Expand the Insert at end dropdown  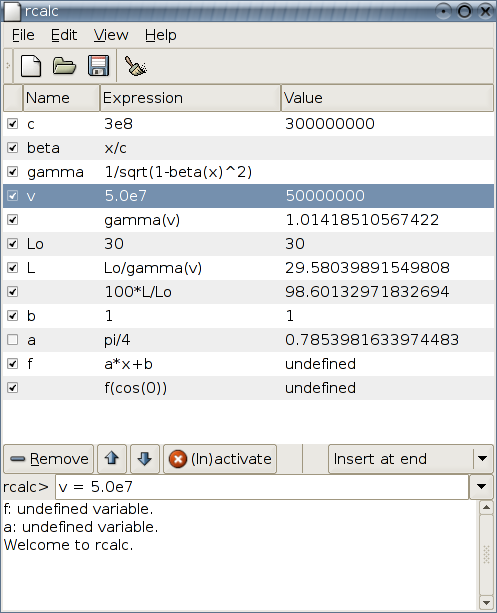coord(483,459)
